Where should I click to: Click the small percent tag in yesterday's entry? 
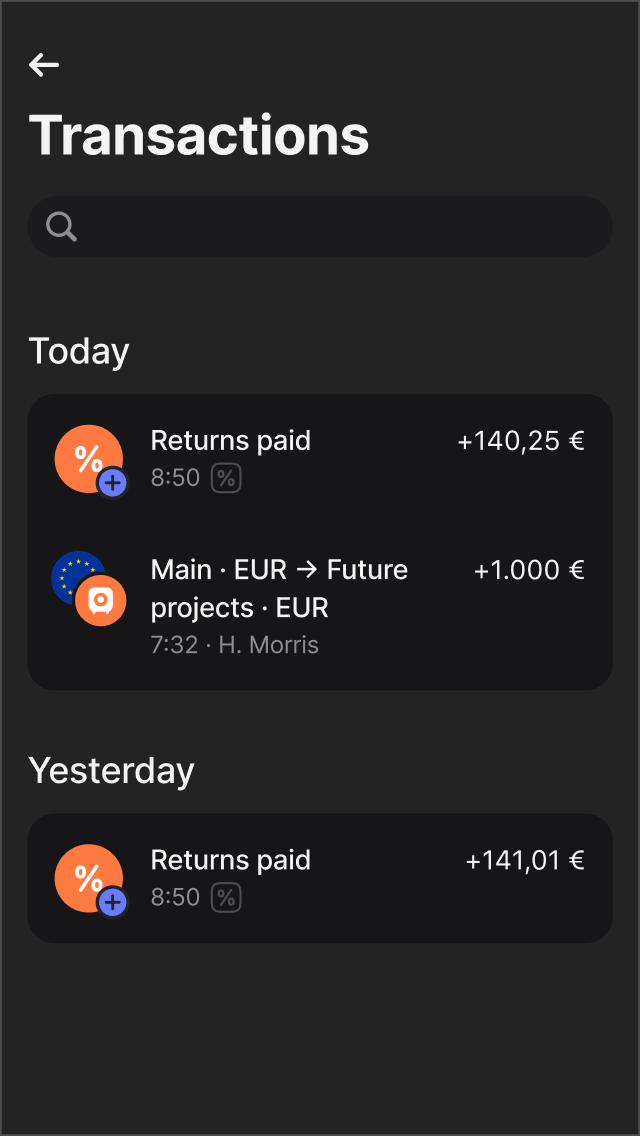click(x=227, y=897)
